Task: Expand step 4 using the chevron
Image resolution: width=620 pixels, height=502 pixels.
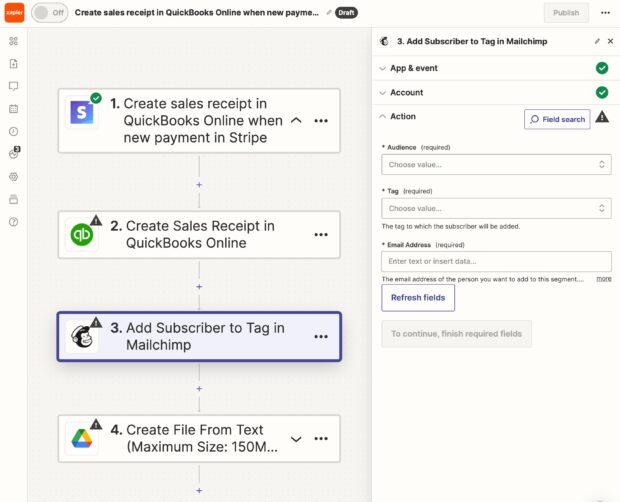Action: [x=296, y=439]
